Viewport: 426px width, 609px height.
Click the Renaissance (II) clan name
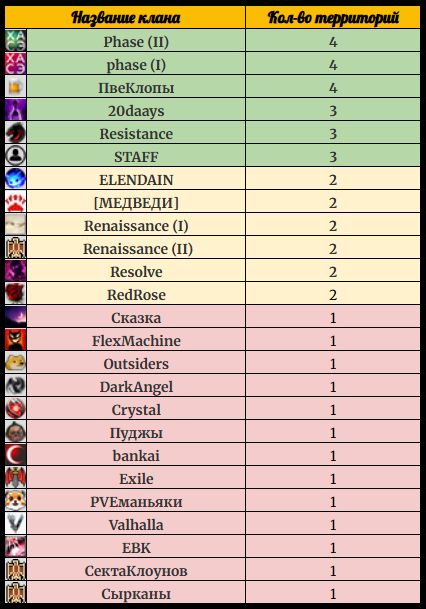coord(138,249)
